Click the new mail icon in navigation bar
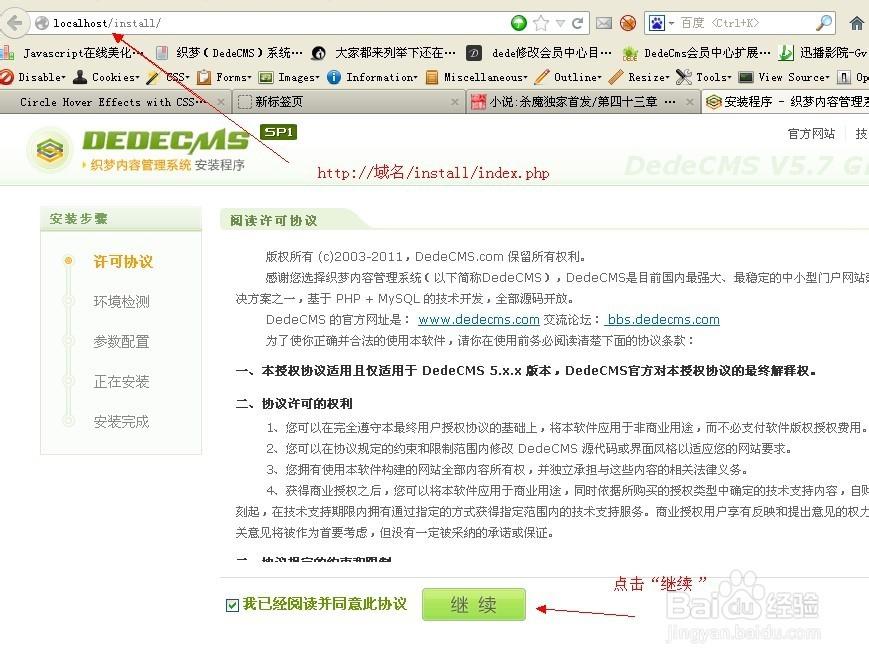This screenshot has width=869, height=663. [604, 23]
